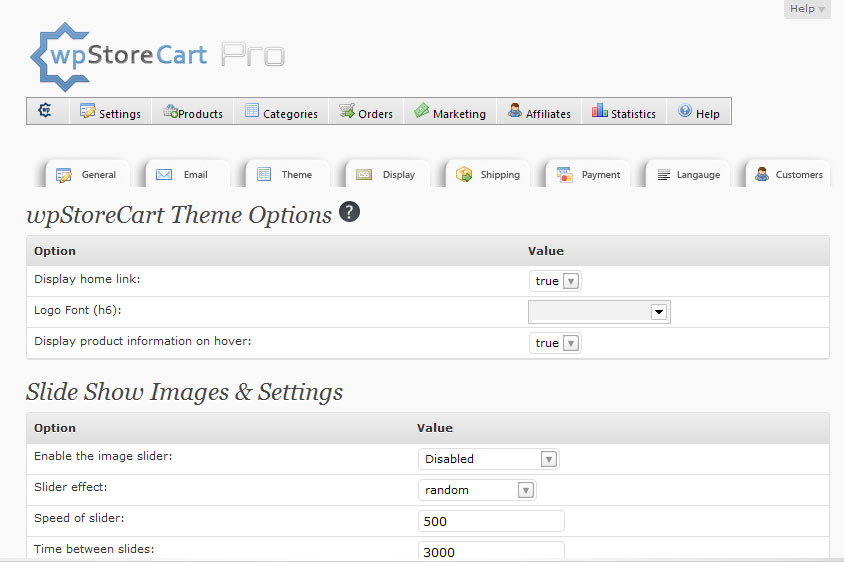This screenshot has width=844, height=562.
Task: Click the Langauge text lines icon
Action: tap(664, 175)
